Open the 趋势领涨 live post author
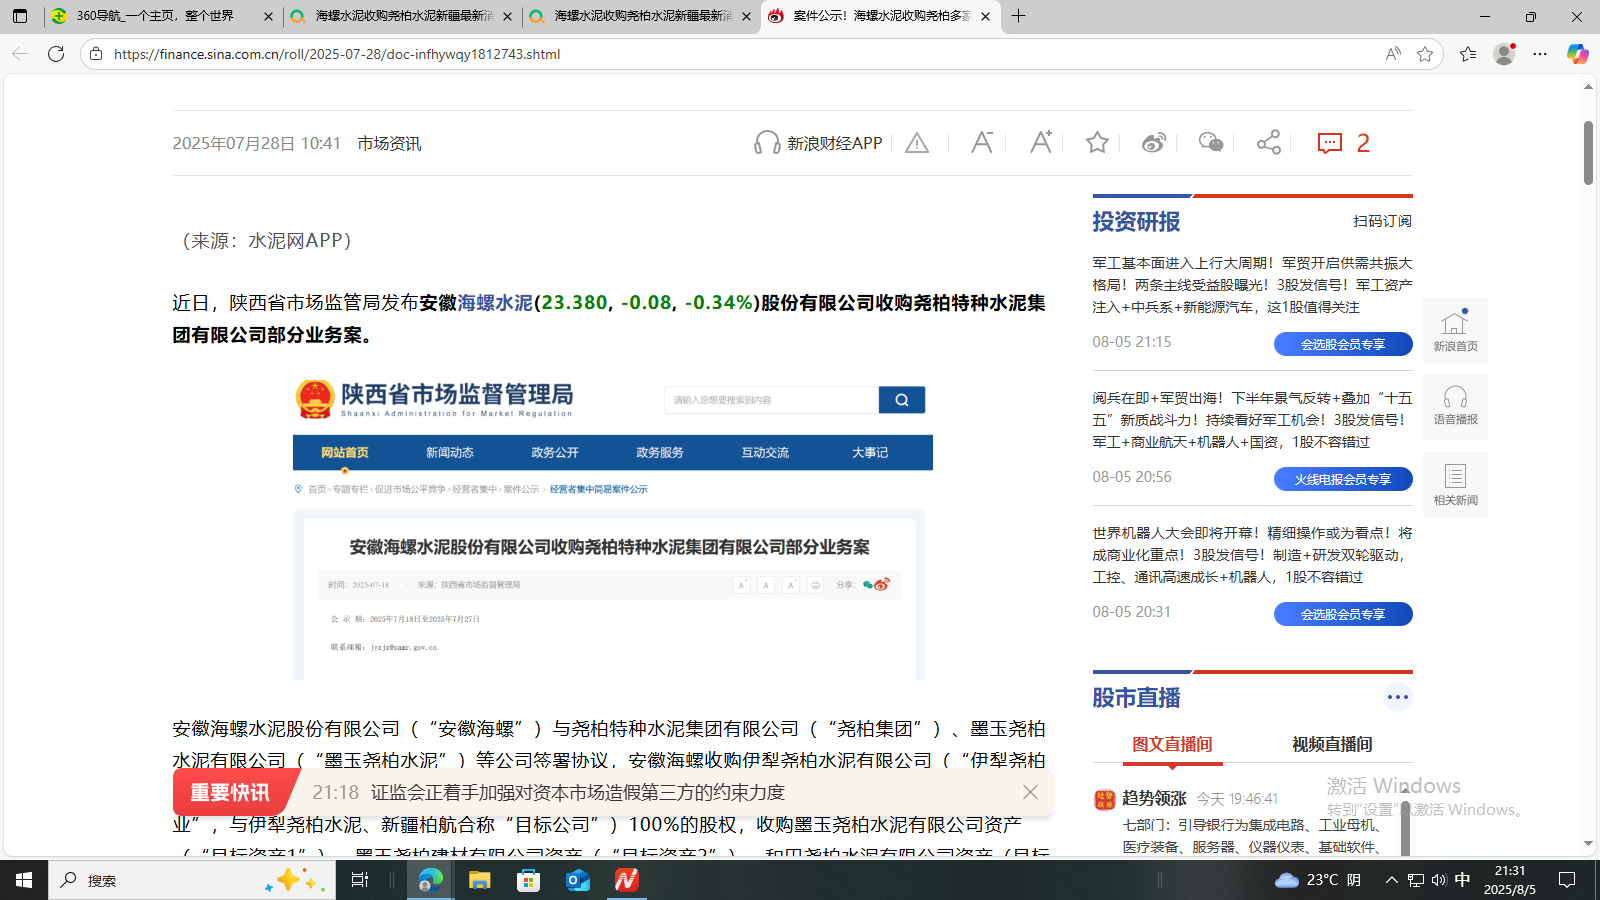1600x900 pixels. (1154, 798)
